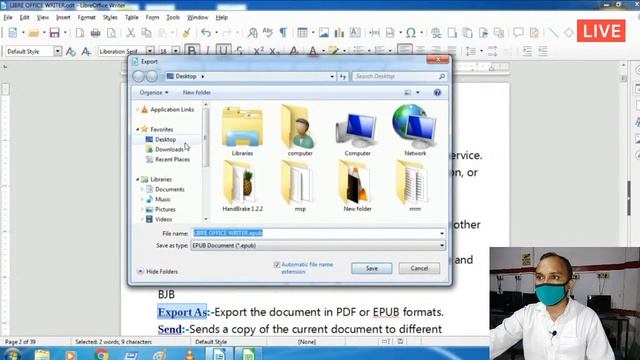This screenshot has width=640, height=360.
Task: Click the Insert Table icon
Action: click(302, 33)
